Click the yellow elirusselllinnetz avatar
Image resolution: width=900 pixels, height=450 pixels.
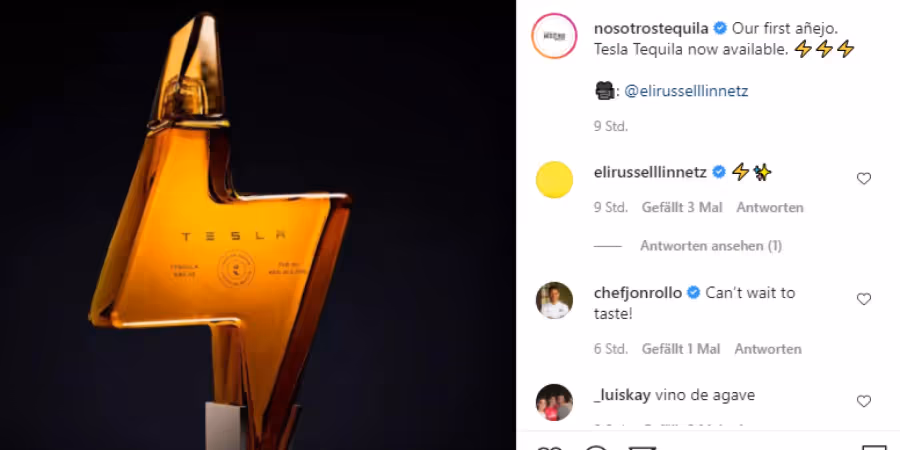coord(554,180)
